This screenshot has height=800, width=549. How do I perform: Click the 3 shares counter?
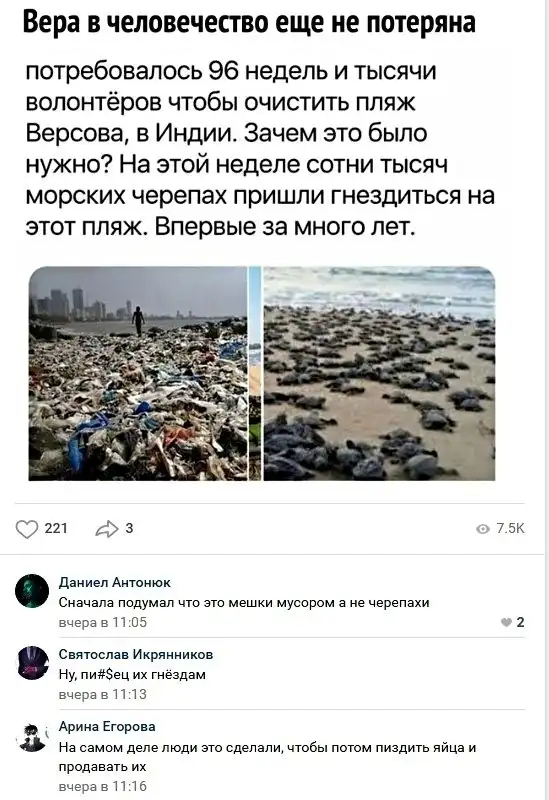(x=129, y=529)
